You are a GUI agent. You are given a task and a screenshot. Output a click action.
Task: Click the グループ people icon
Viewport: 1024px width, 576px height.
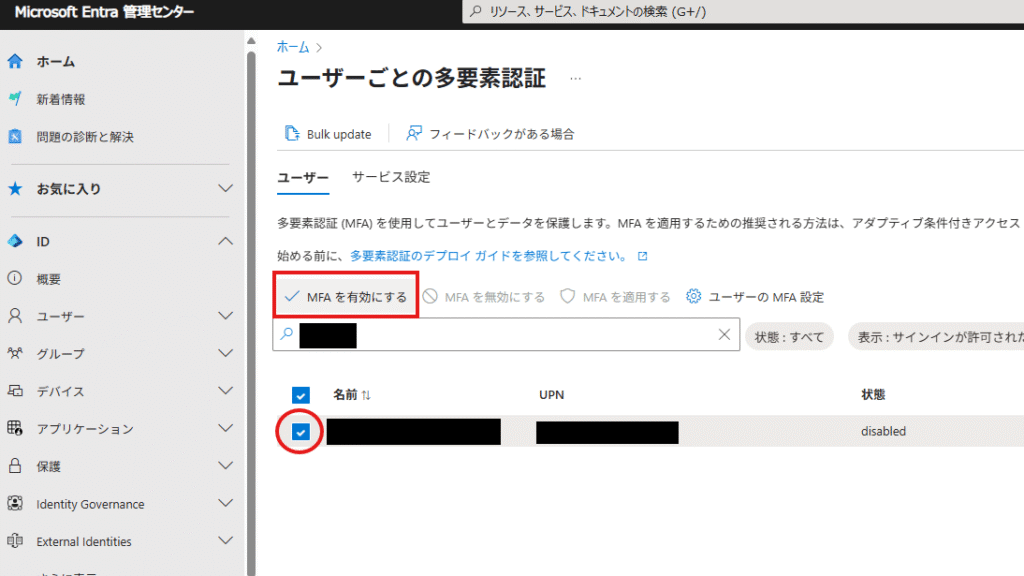click(15, 353)
